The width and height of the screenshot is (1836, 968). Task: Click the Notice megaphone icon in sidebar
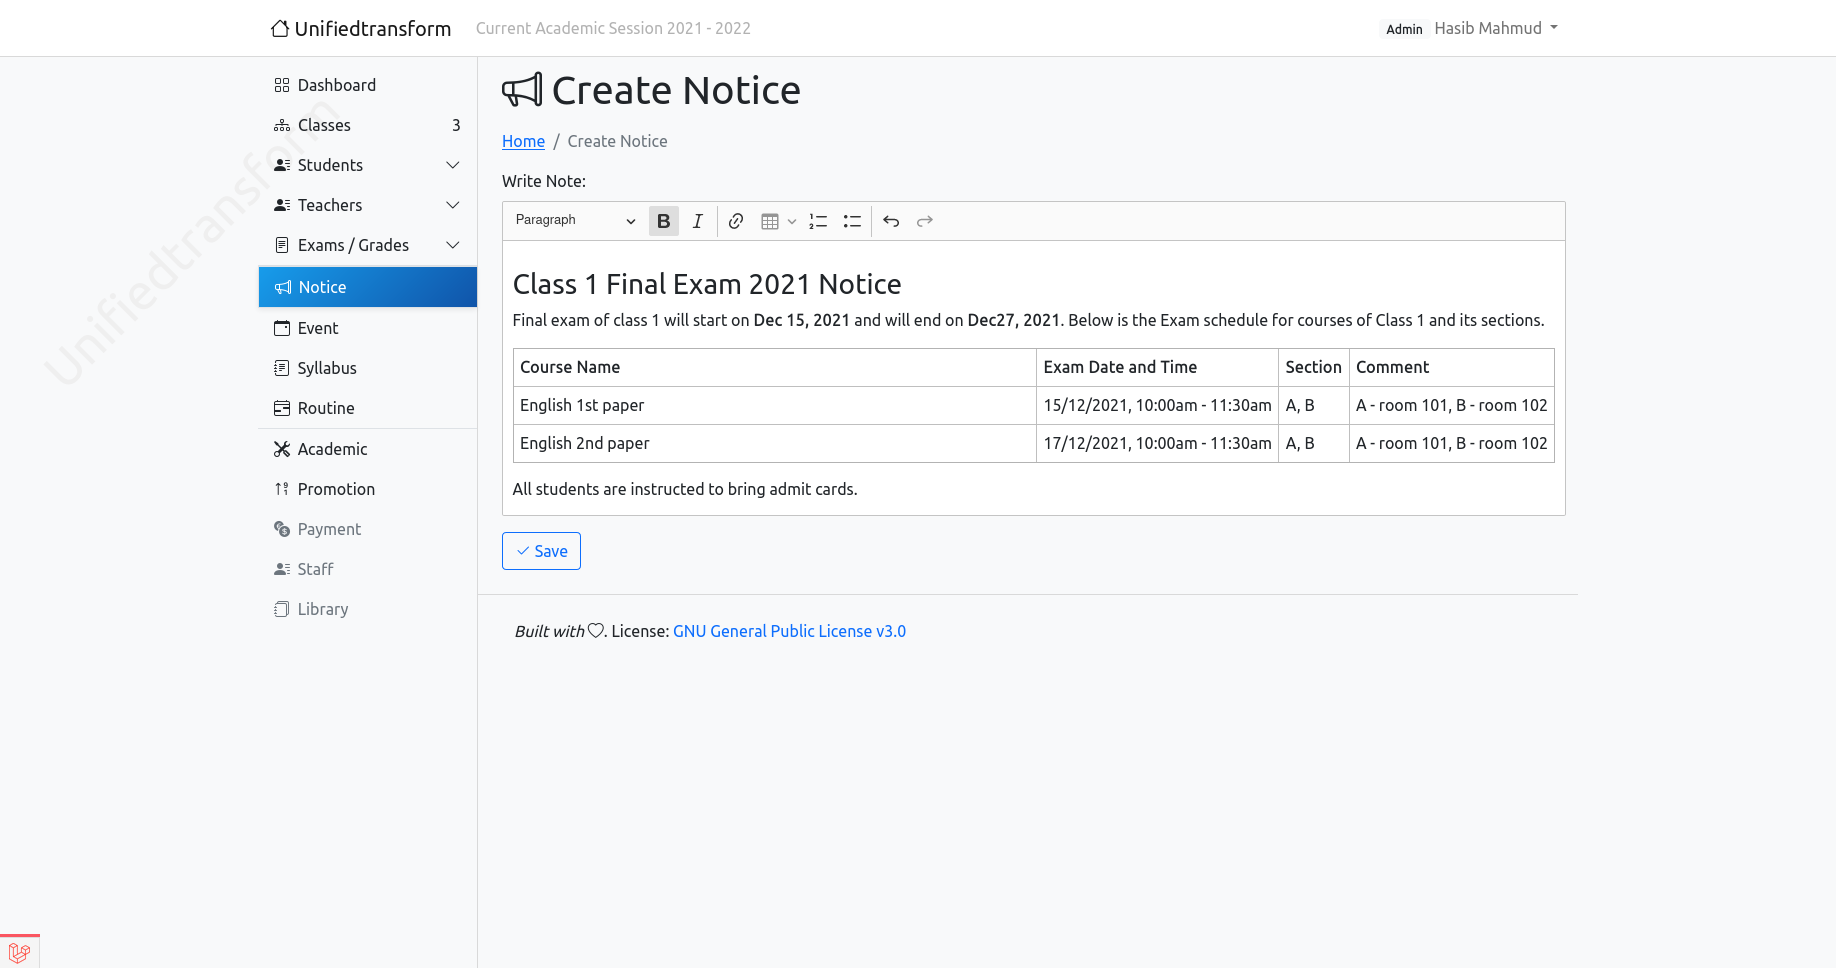tap(283, 287)
